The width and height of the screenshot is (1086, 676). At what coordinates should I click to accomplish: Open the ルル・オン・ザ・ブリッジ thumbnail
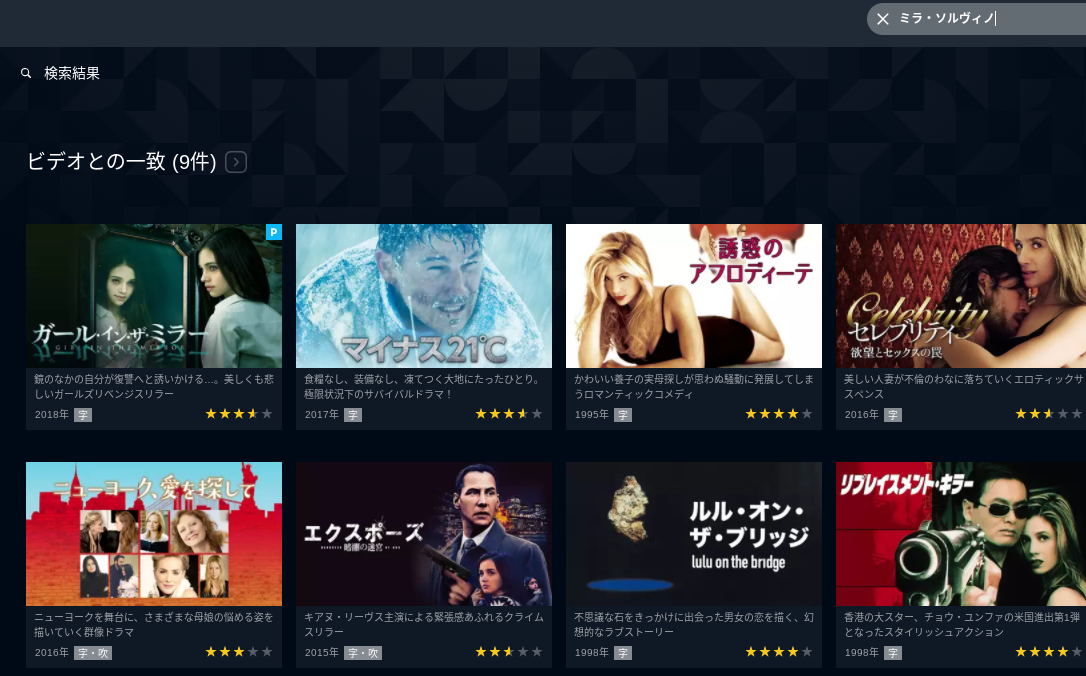click(x=694, y=534)
